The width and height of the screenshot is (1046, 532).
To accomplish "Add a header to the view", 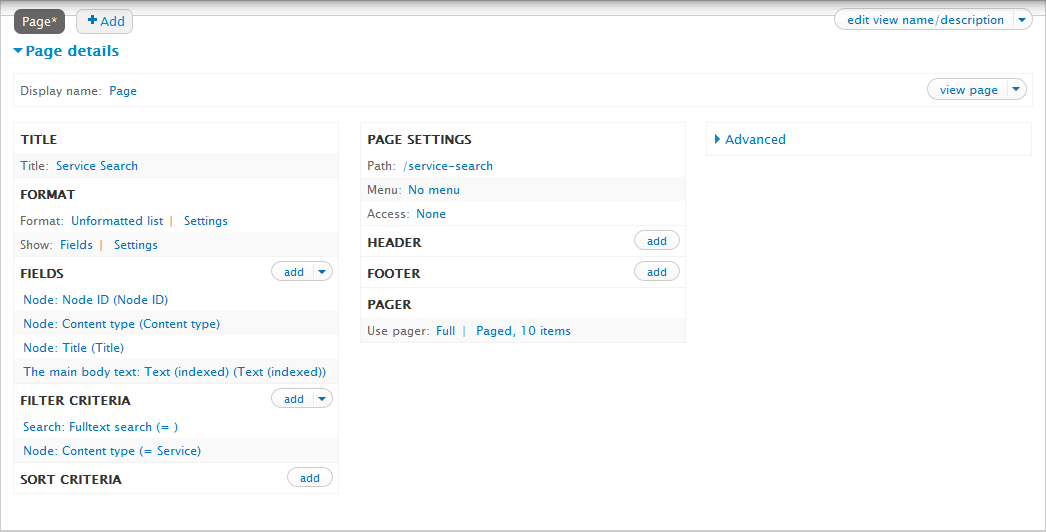I will (x=657, y=241).
